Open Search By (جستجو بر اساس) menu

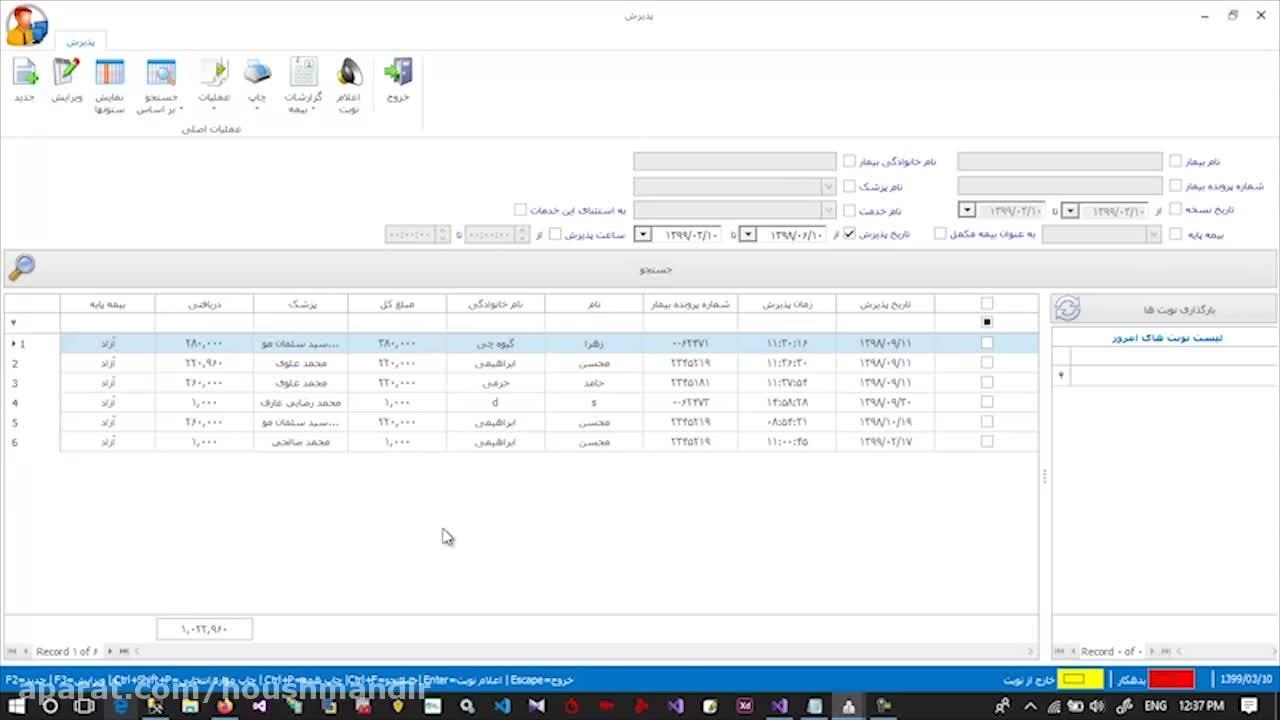160,84
